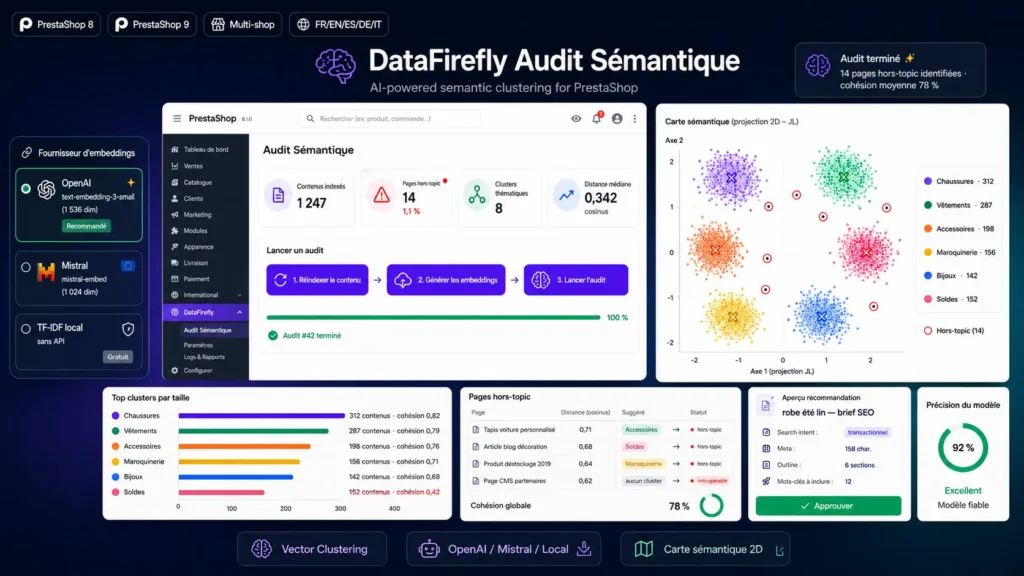Click the orange Accessoires legend dot
This screenshot has height=576, width=1024.
(x=927, y=229)
